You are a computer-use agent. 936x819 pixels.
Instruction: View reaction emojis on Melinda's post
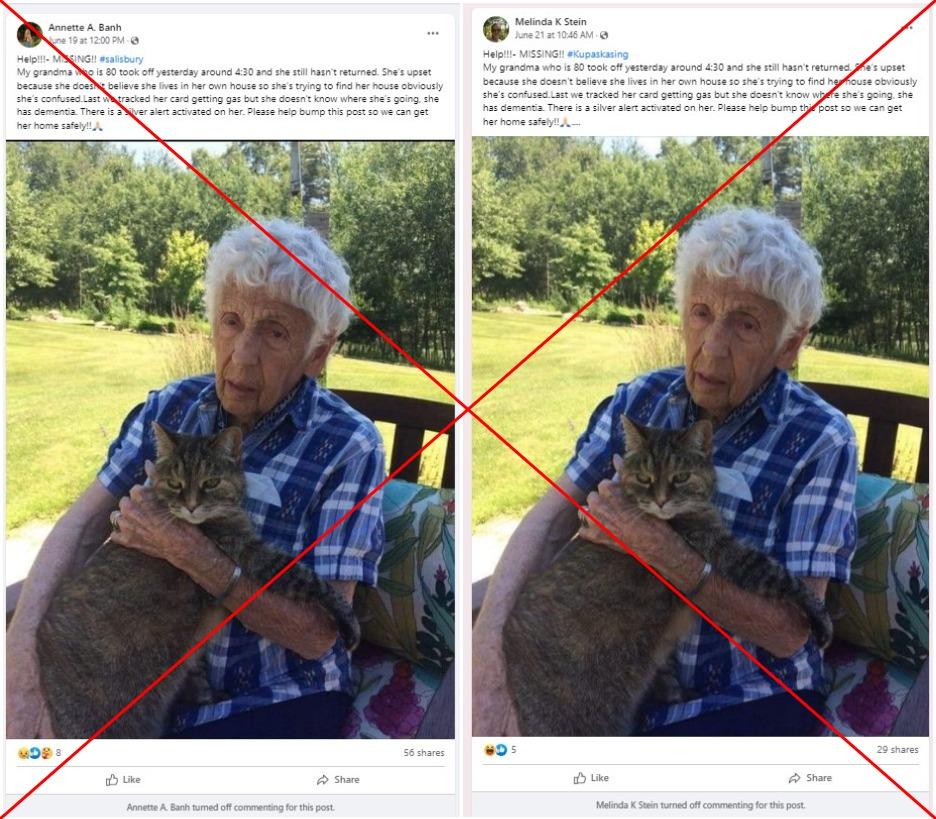click(x=495, y=750)
